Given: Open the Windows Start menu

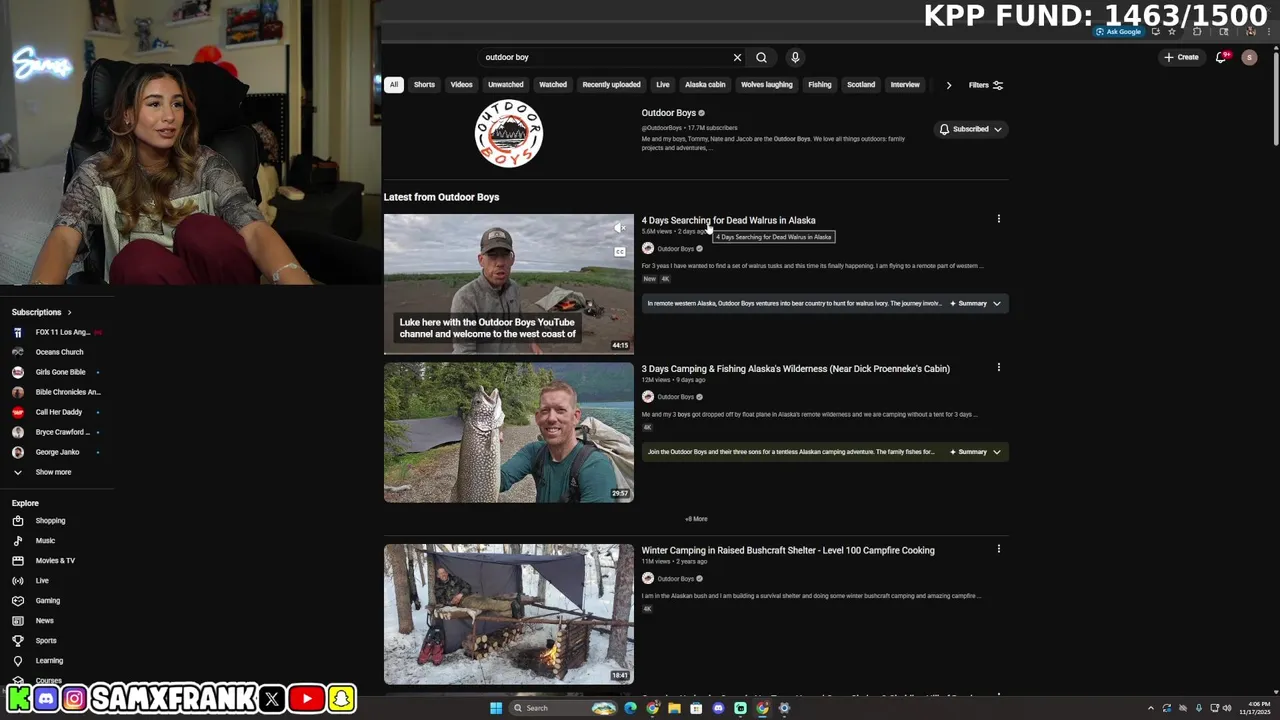Looking at the screenshot, I should pyautogui.click(x=495, y=708).
